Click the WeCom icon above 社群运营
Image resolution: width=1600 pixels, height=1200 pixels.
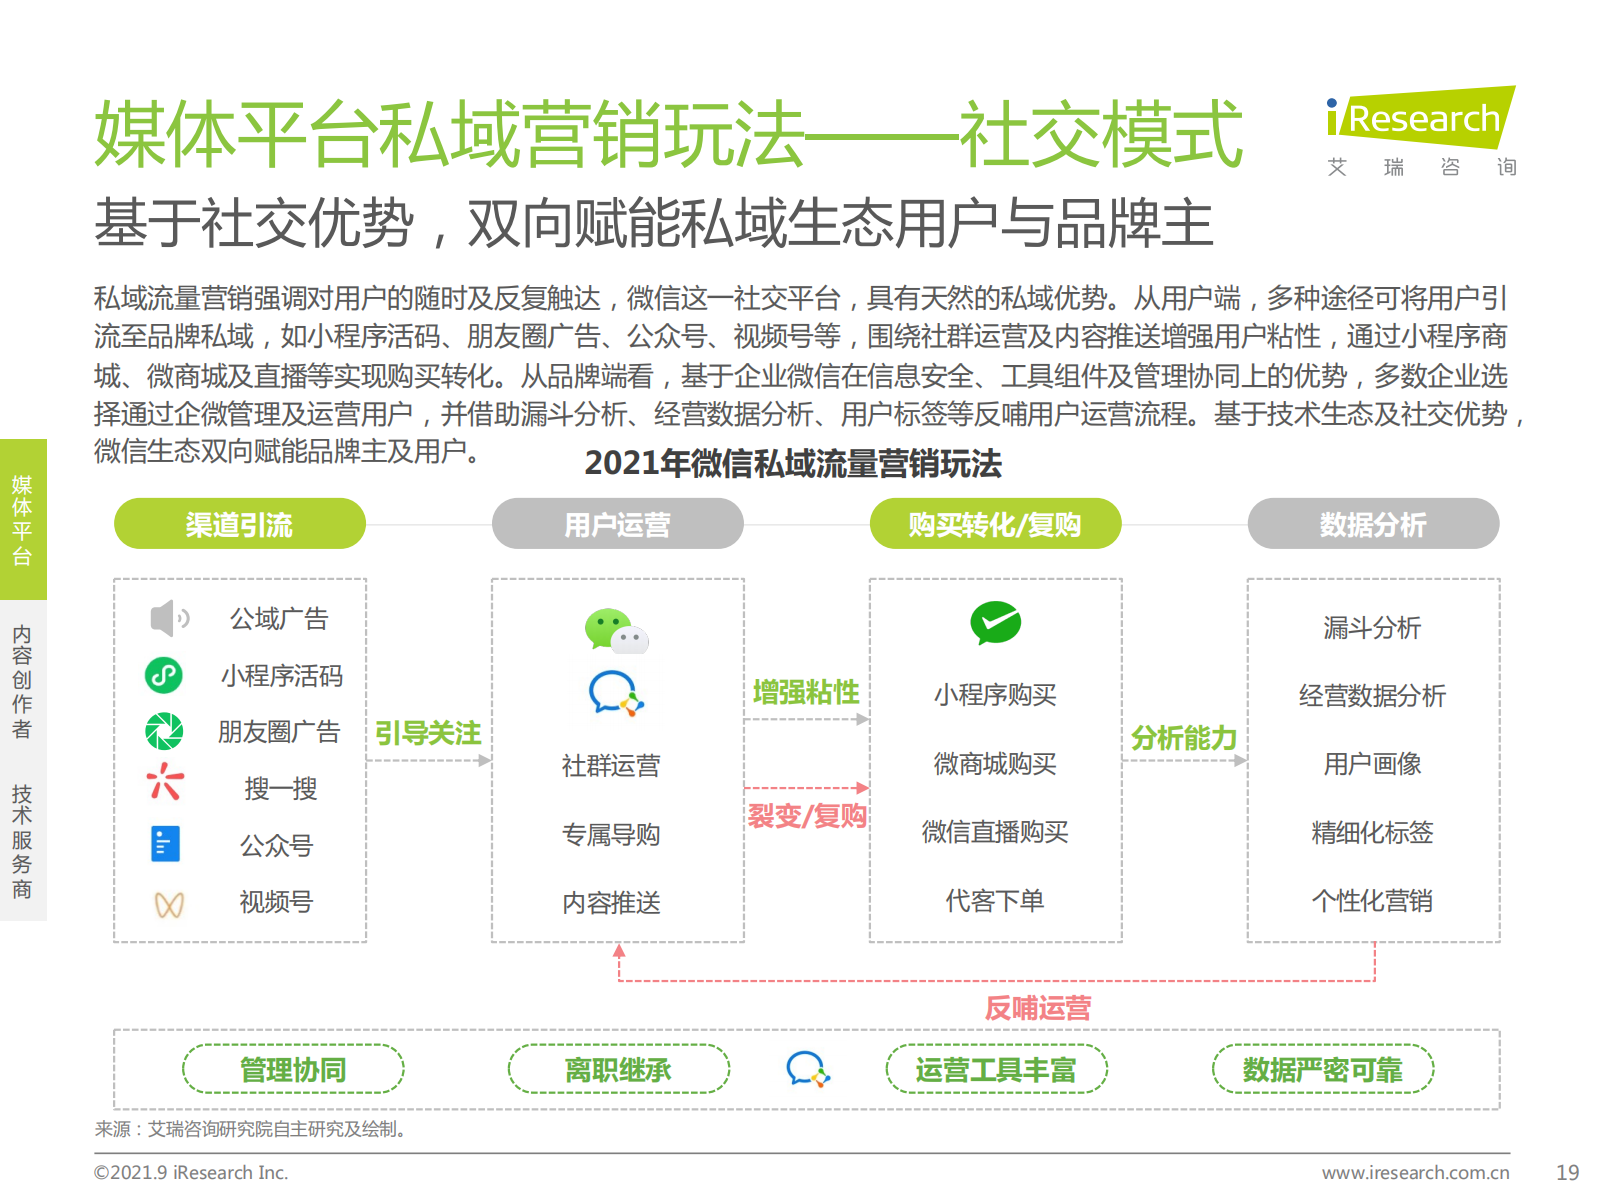[x=616, y=693]
